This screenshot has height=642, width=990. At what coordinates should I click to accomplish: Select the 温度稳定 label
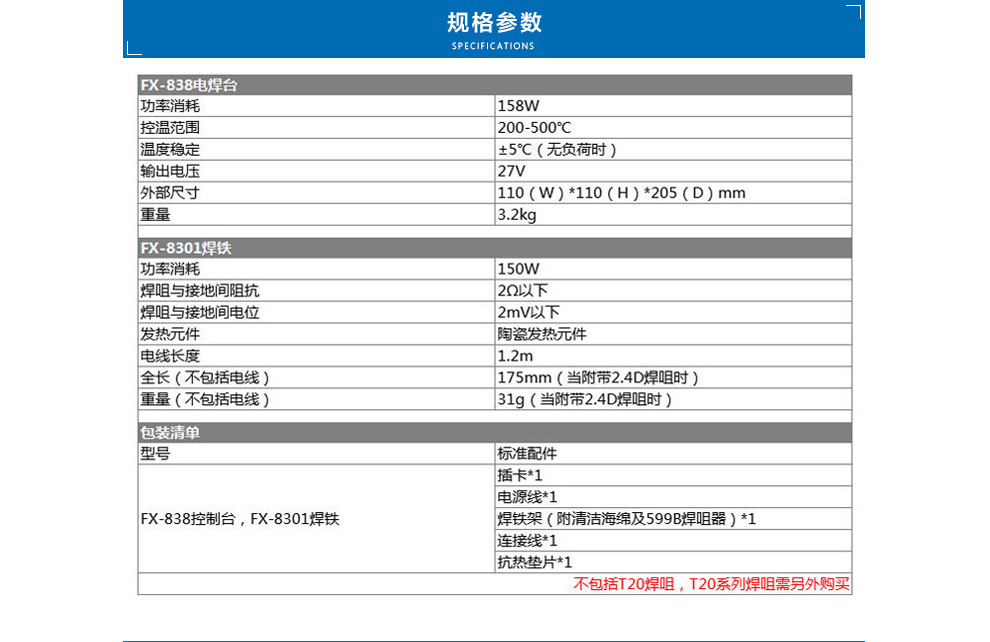[x=170, y=150]
